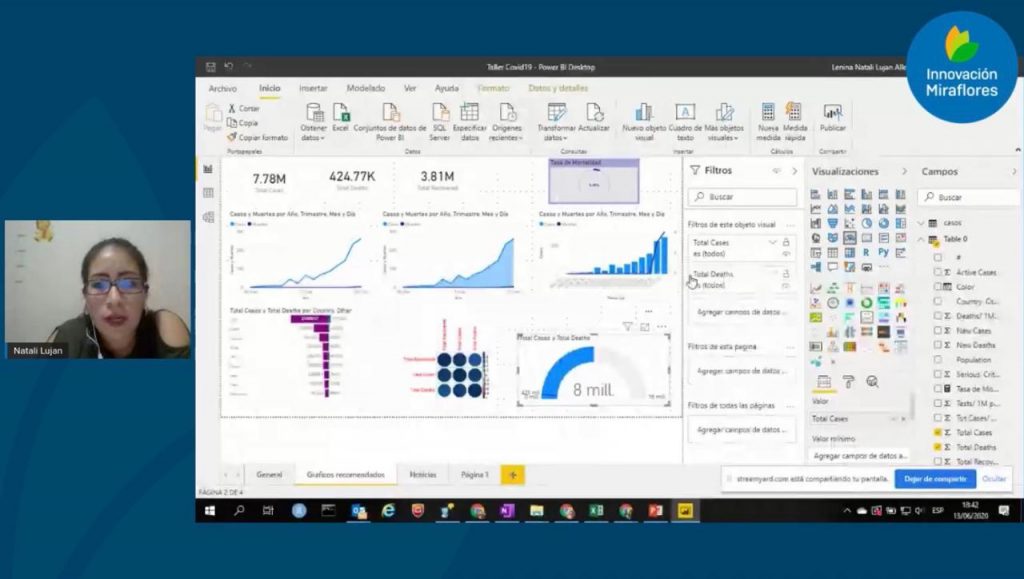Add a new report page with plus button
Viewport: 1024px width, 579px height.
tap(512, 475)
